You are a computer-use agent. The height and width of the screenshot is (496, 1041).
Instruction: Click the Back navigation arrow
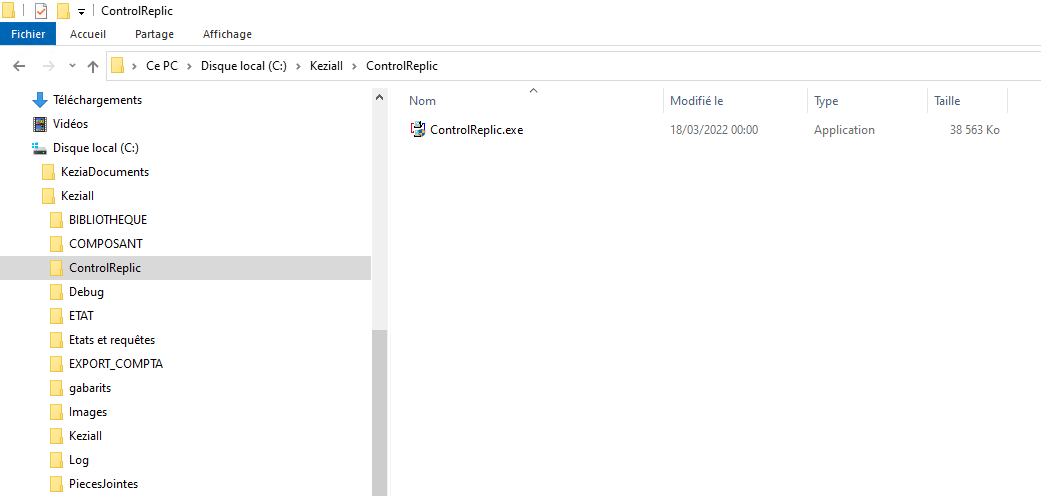(19, 66)
